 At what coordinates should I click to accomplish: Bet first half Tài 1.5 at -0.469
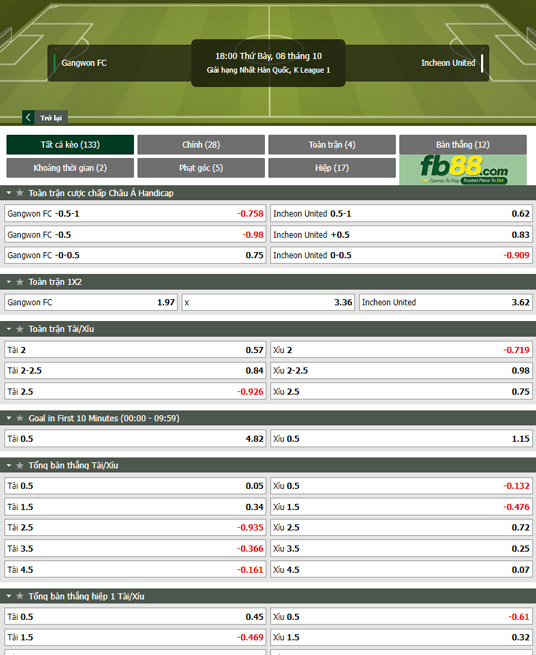pyautogui.click(x=135, y=637)
